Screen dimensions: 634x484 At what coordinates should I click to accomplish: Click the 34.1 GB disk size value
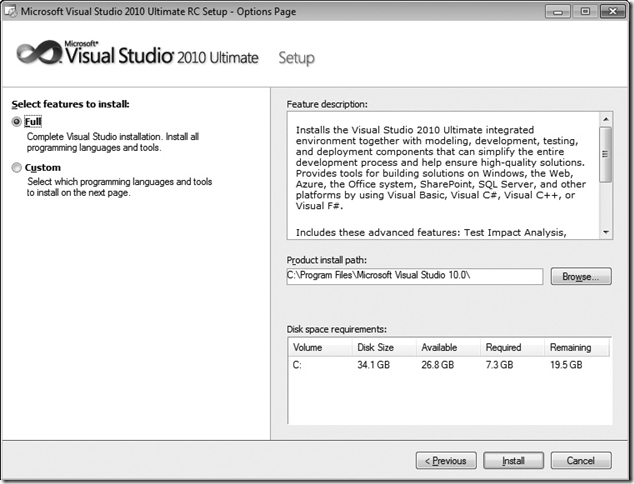coord(373,365)
